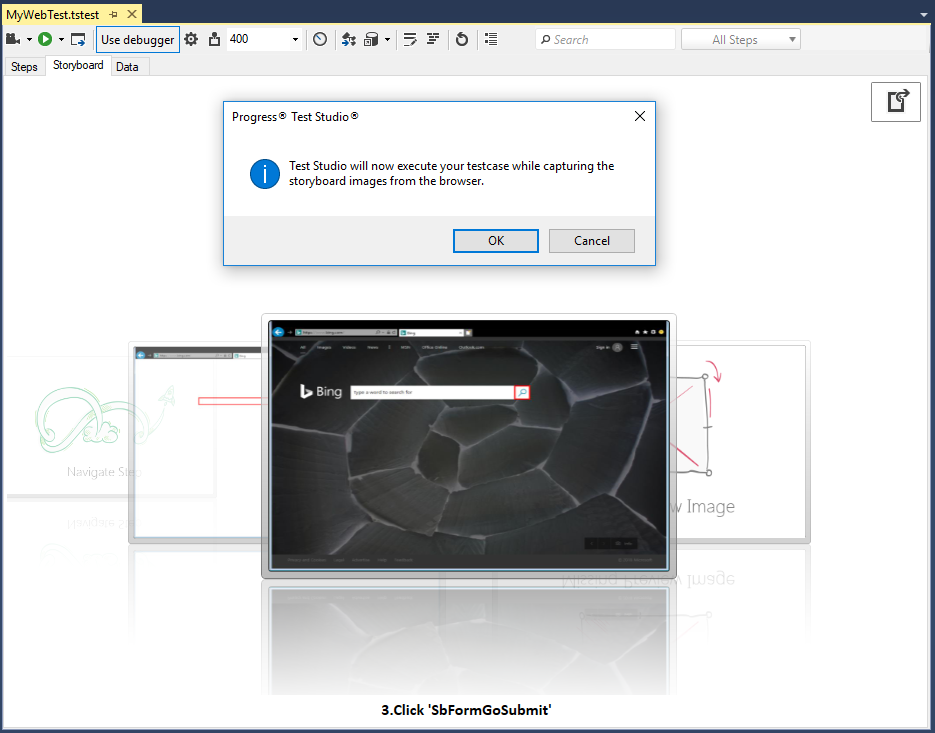This screenshot has width=935, height=733.
Task: Click the stacked lines icon after the pencil icon
Action: pos(433,39)
